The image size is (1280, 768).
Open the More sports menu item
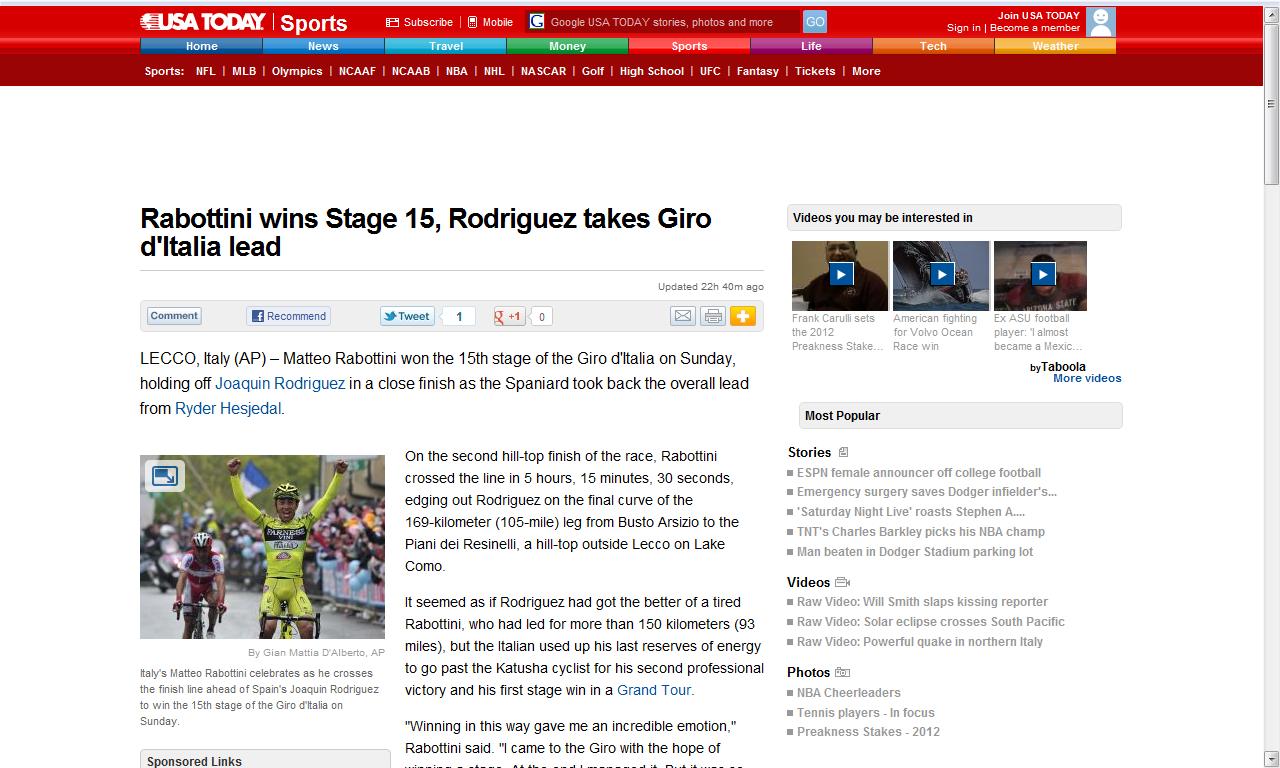pyautogui.click(x=866, y=71)
